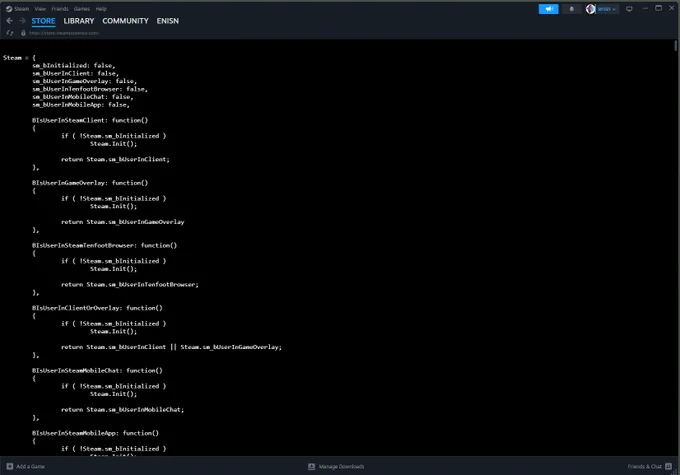Click the text "sm_bUserInTenfootBrowser: false,"

(90, 89)
